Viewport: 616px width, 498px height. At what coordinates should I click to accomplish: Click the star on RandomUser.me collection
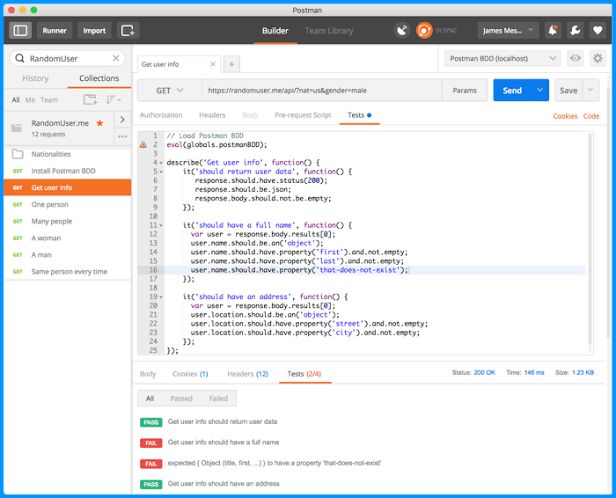[99, 123]
